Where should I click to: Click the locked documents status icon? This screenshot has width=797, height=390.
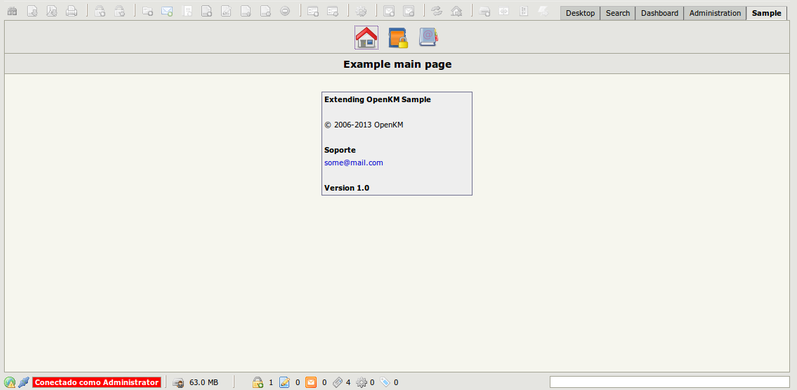258,382
